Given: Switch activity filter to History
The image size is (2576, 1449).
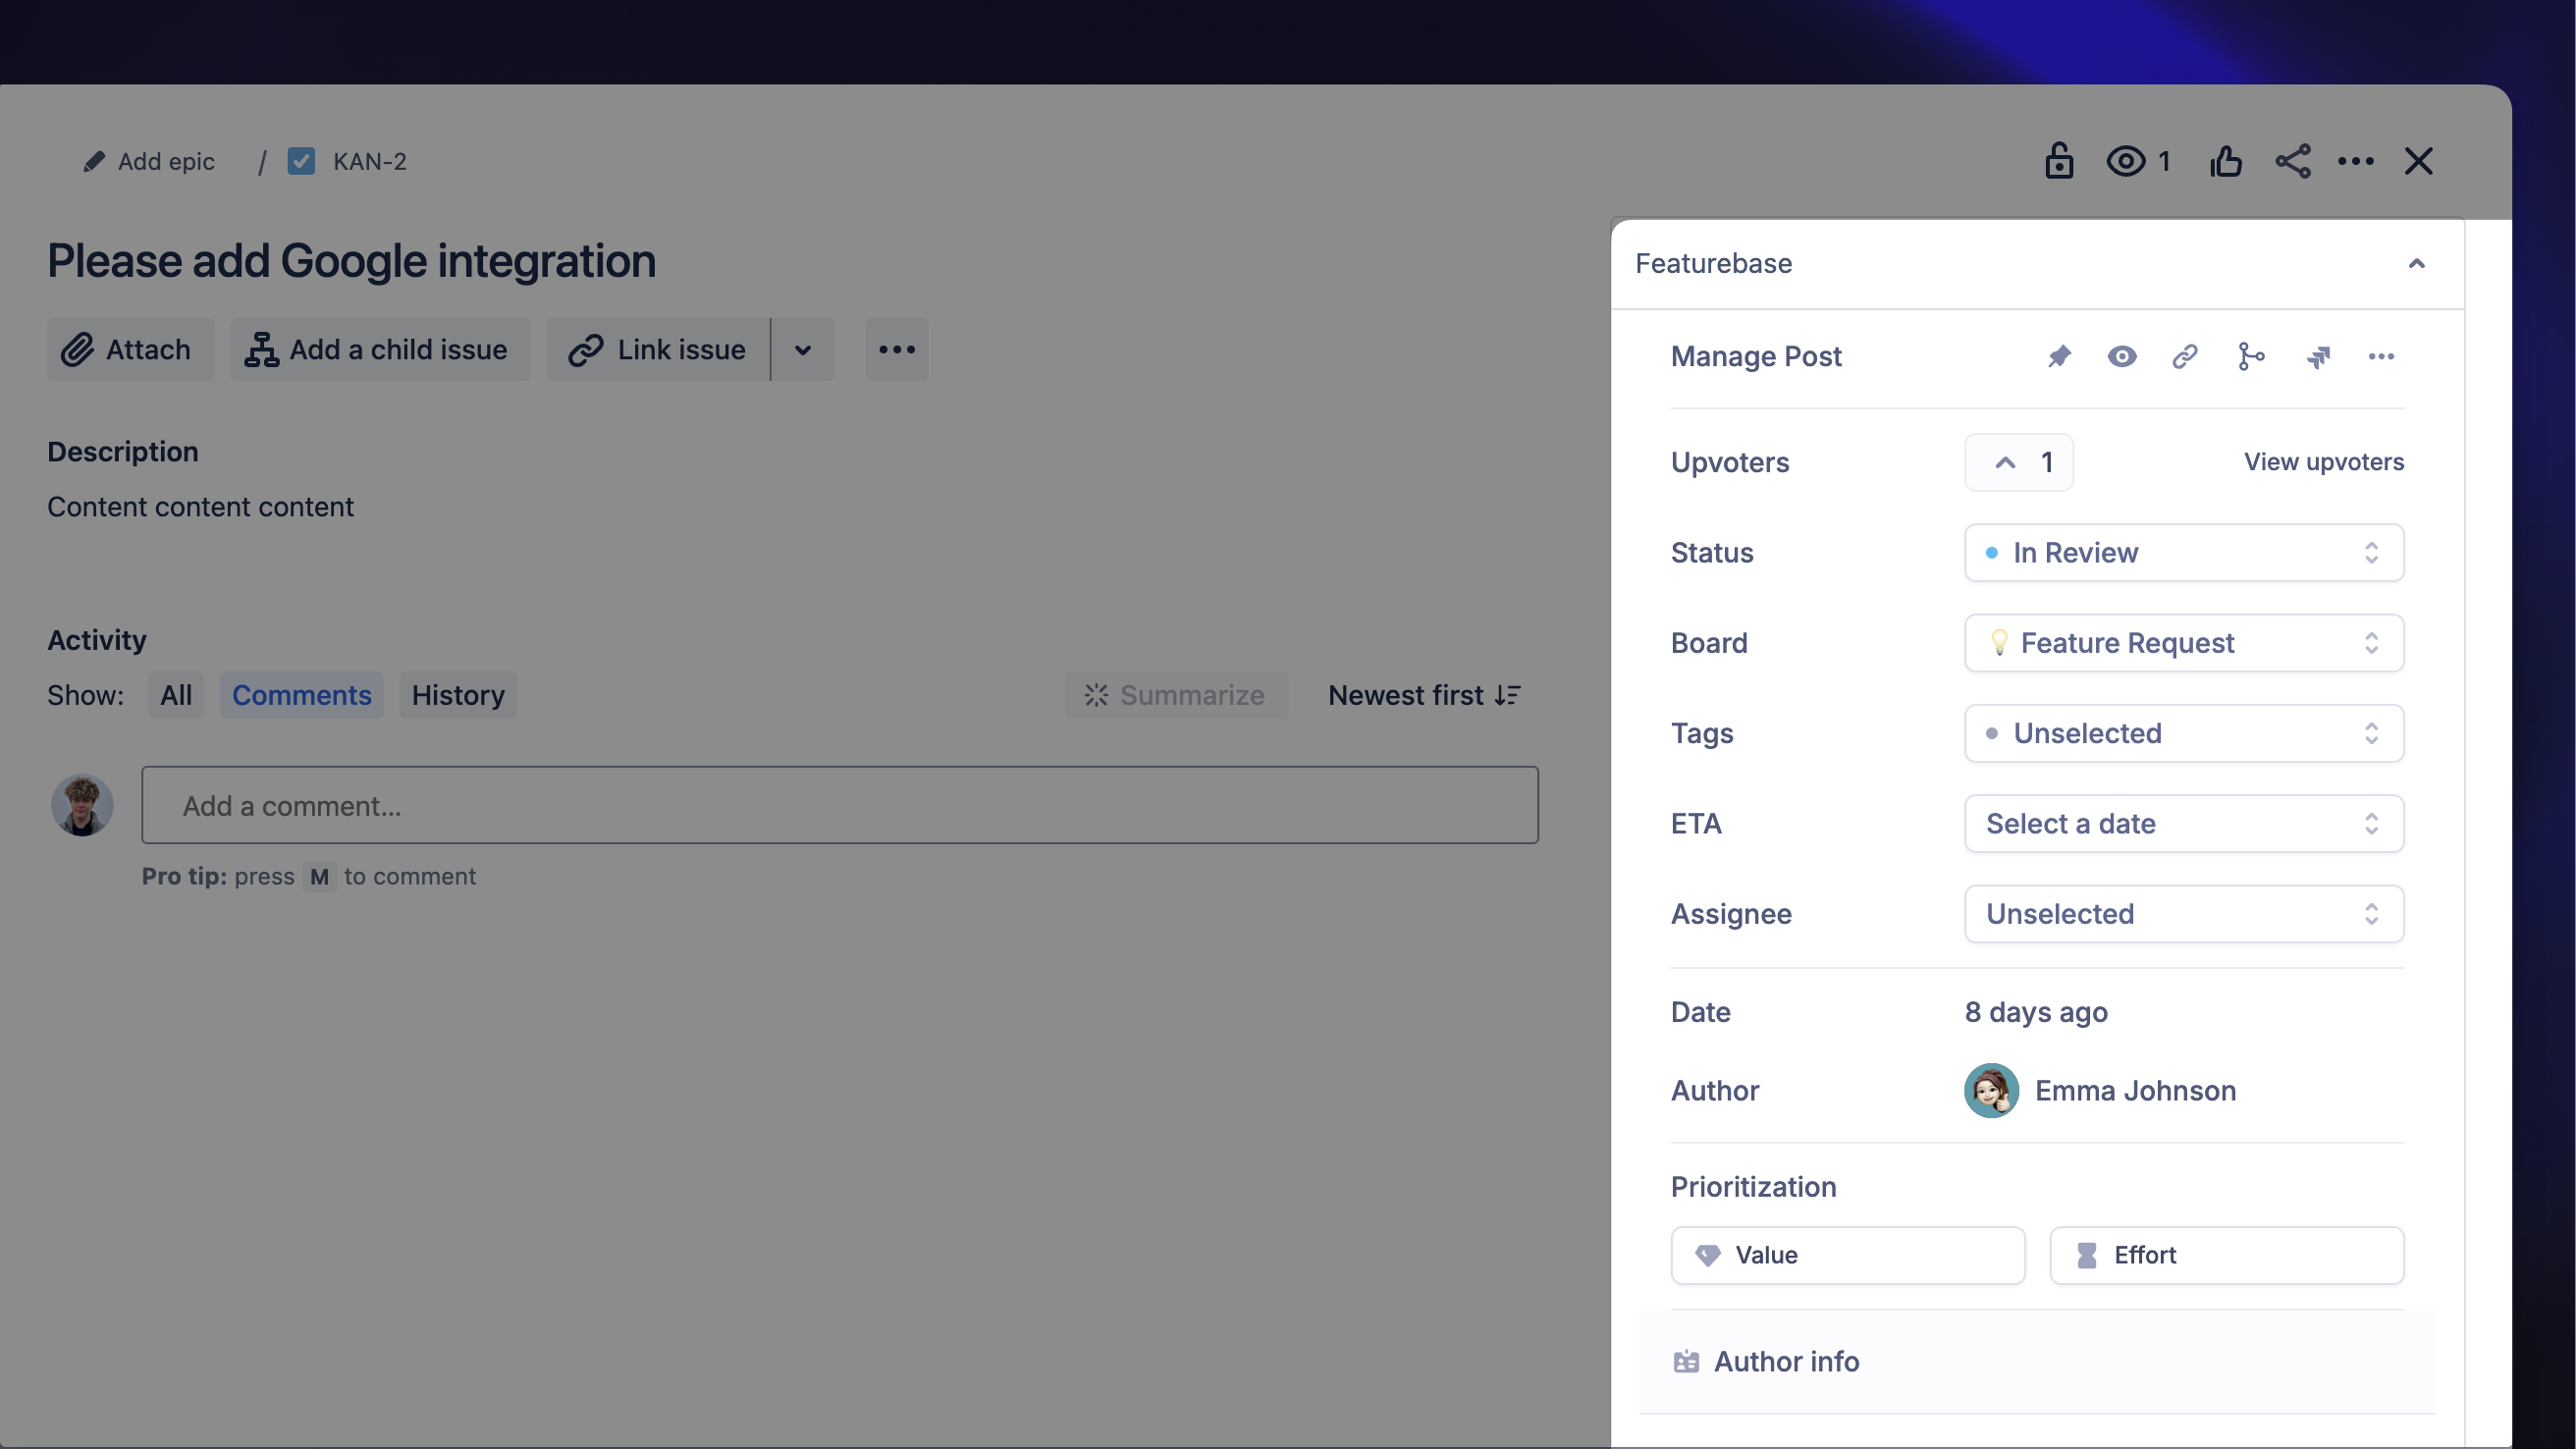Looking at the screenshot, I should (457, 694).
